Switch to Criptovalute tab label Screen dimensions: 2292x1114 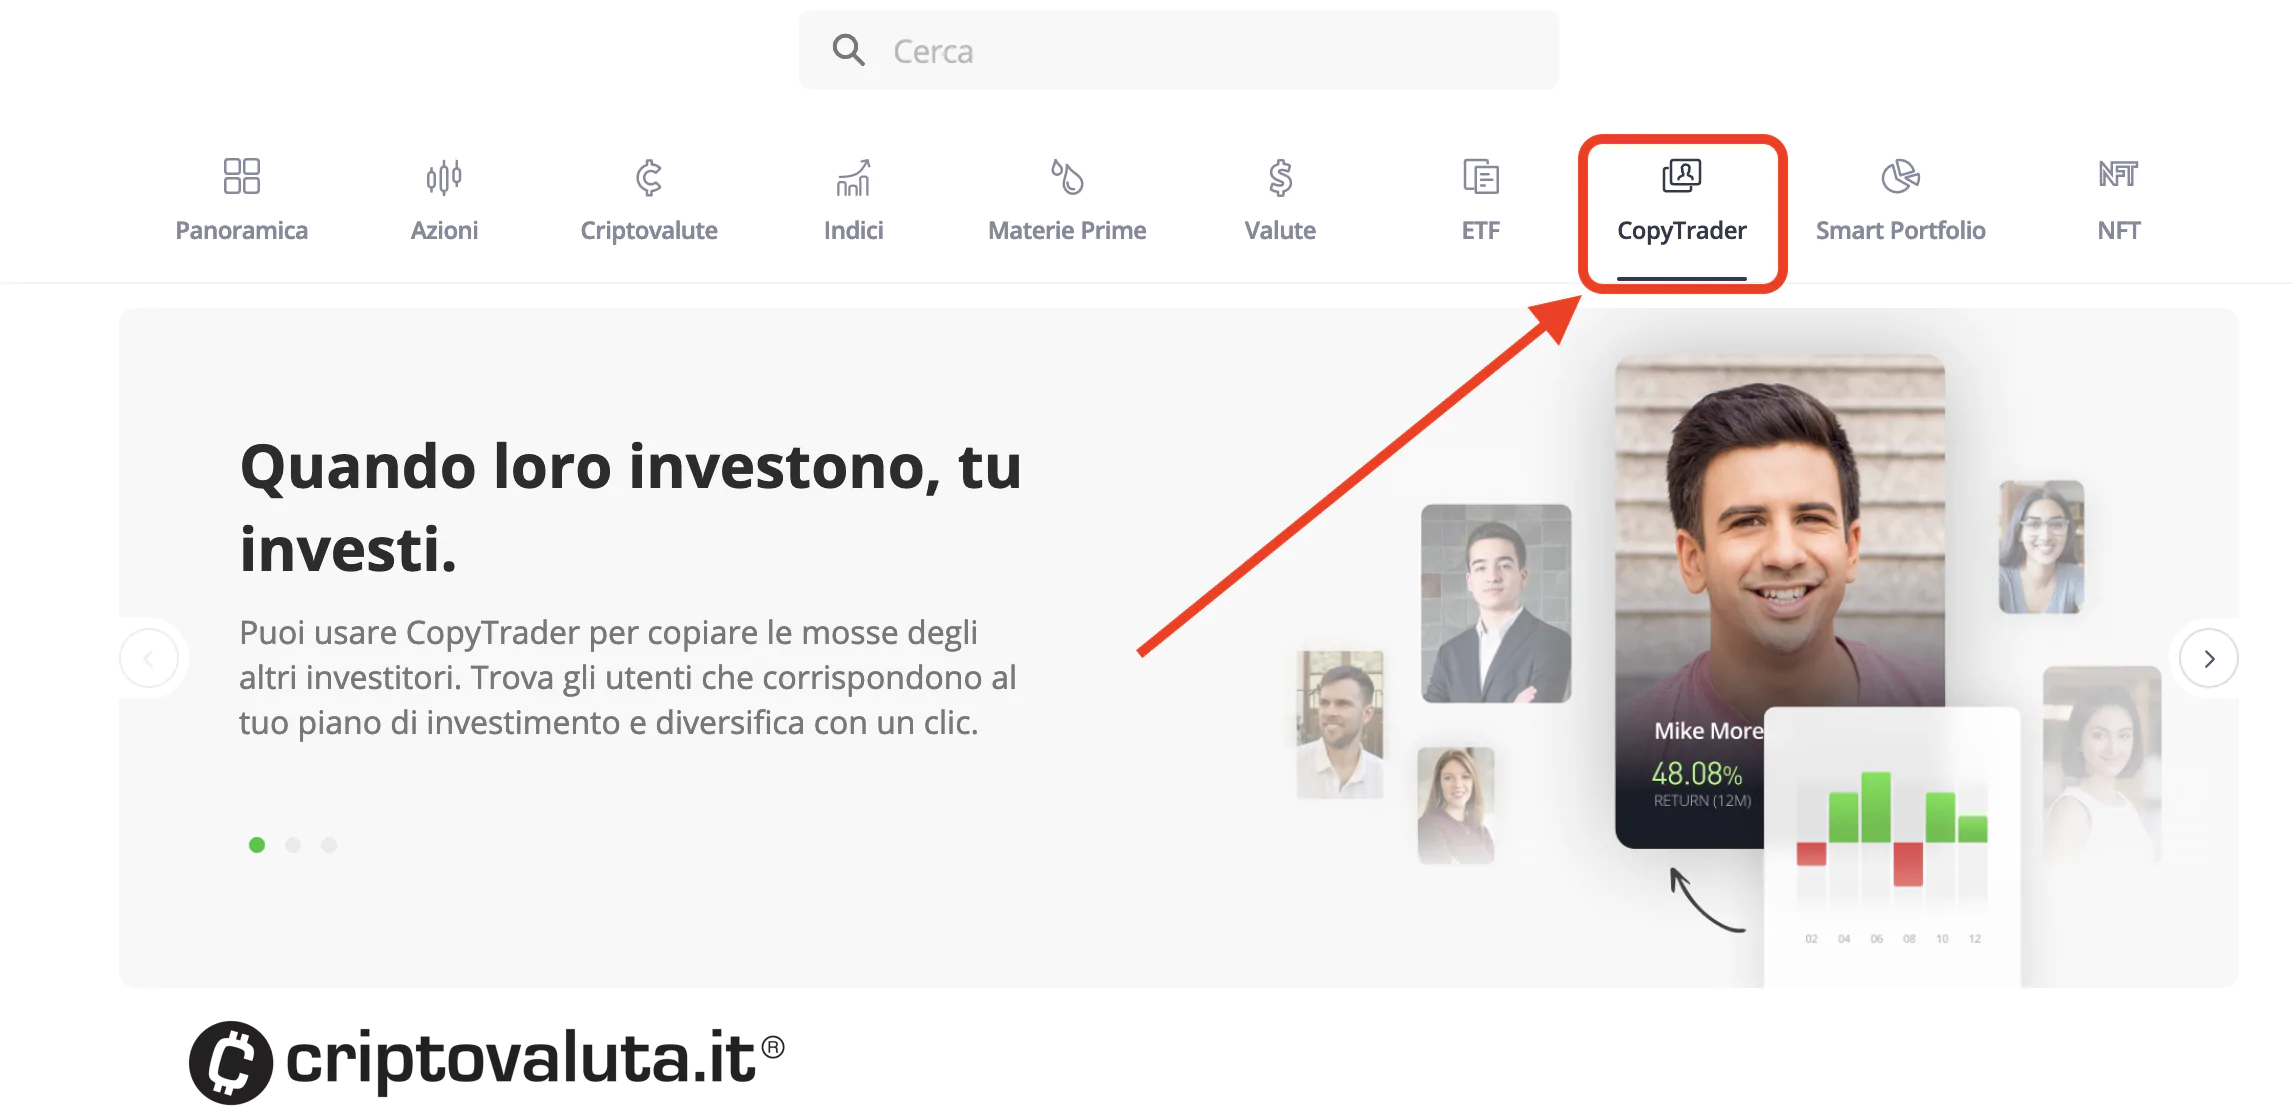tap(649, 231)
